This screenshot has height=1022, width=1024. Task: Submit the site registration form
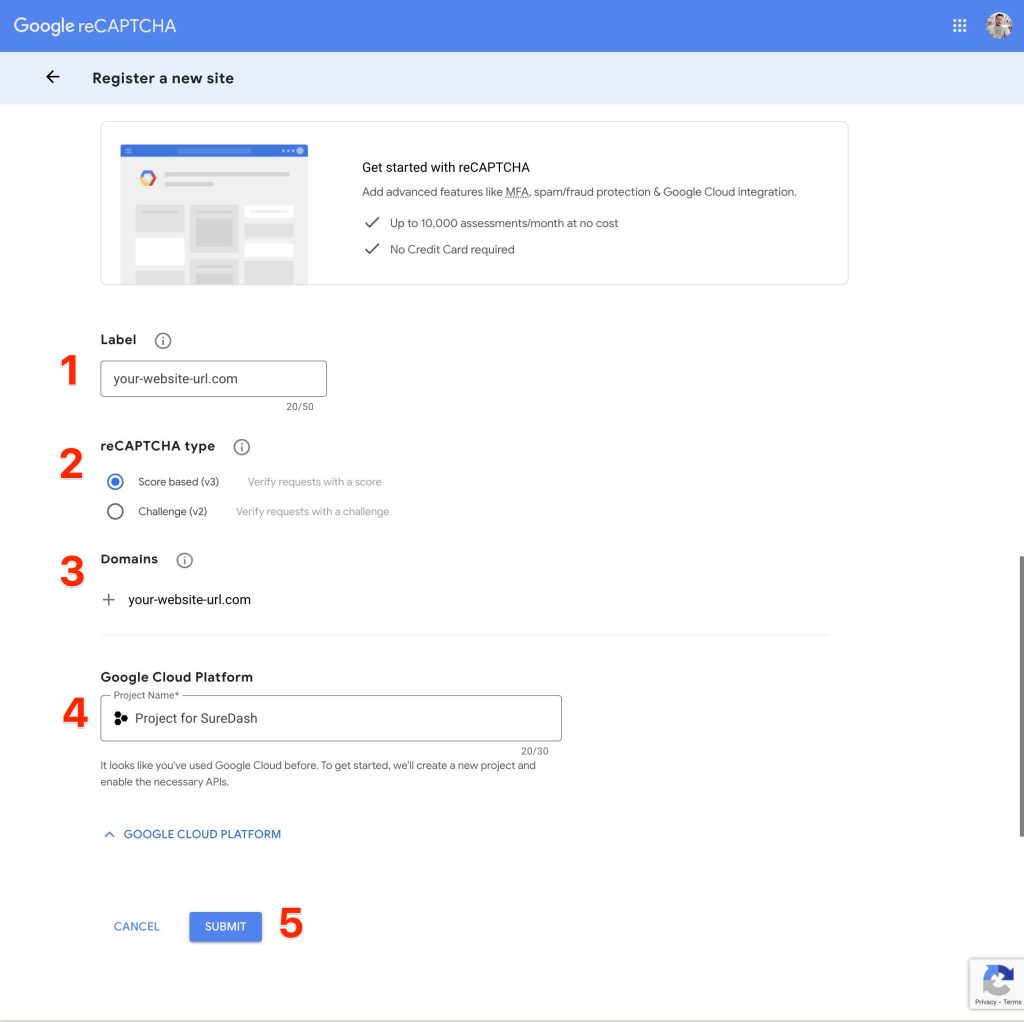[x=225, y=926]
